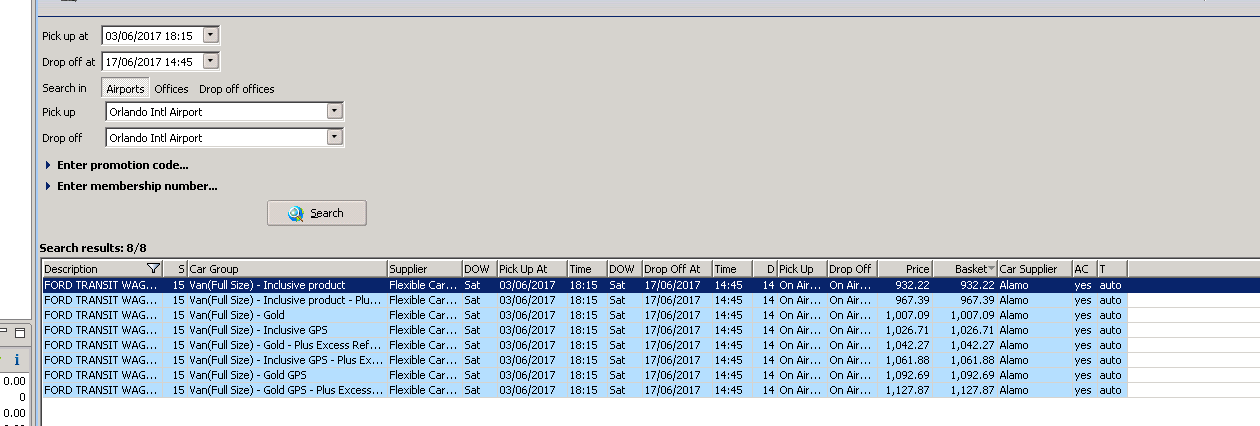Viewport: 1260px width, 426px height.
Task: Expand Enter membership number section
Action: (131, 186)
